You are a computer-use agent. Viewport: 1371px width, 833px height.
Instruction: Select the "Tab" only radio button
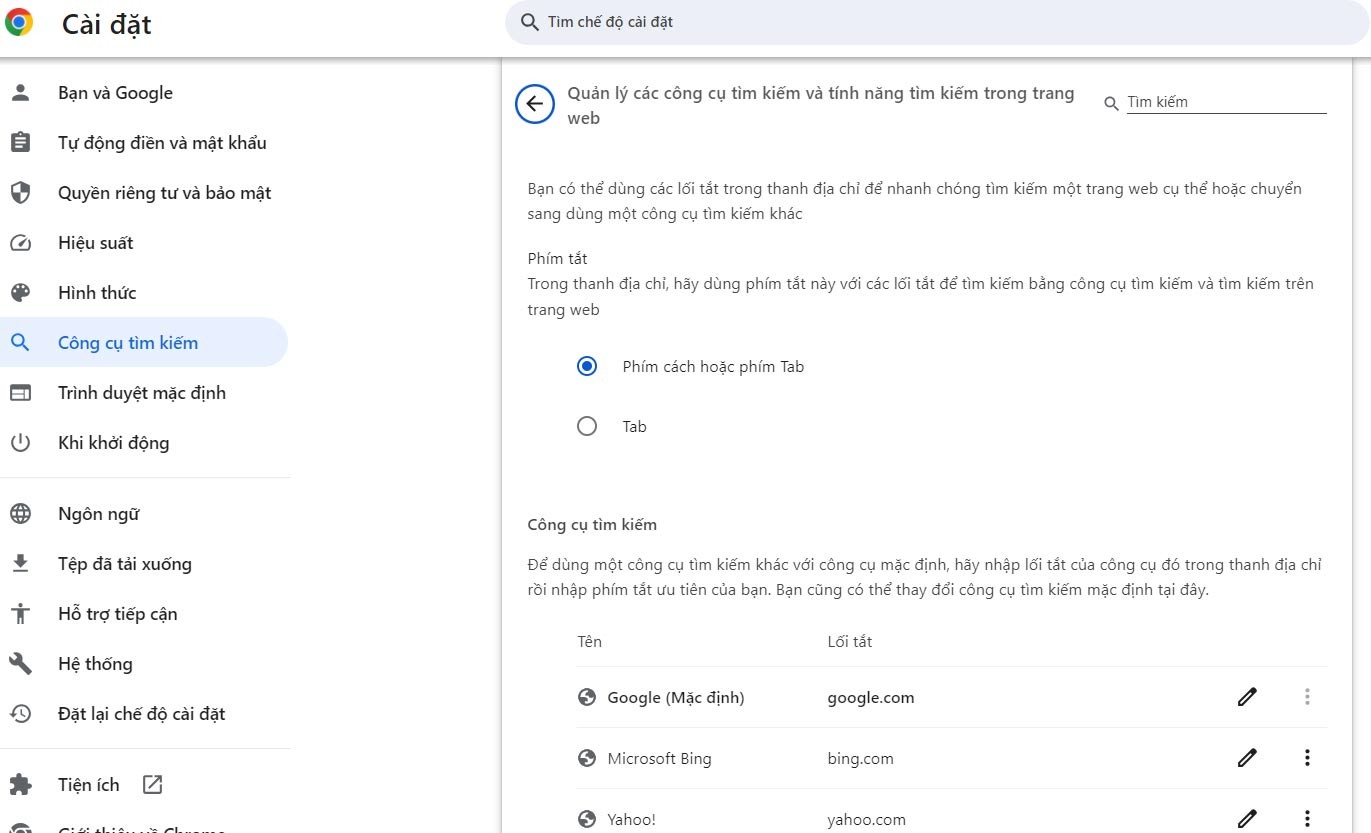(x=587, y=426)
